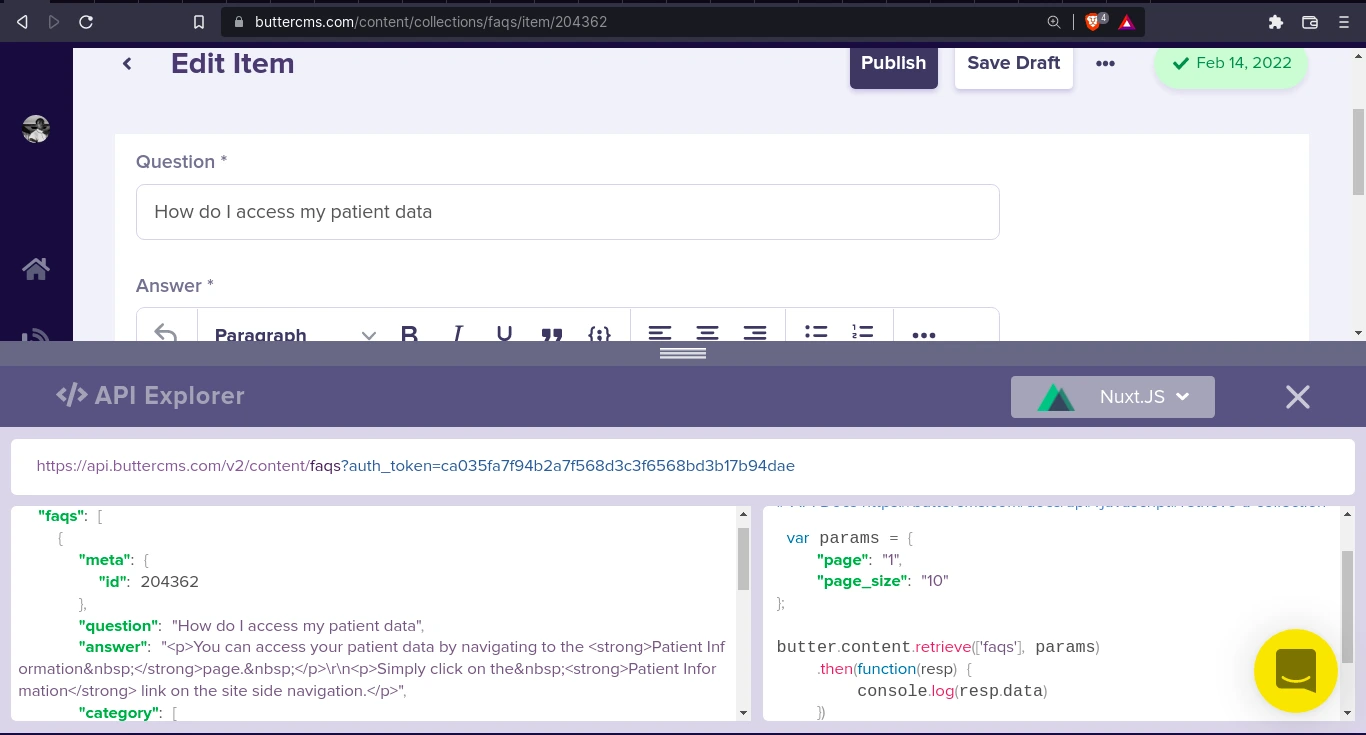The image size is (1366, 735).
Task: Insert code sample with braces icon
Action: coord(599,334)
